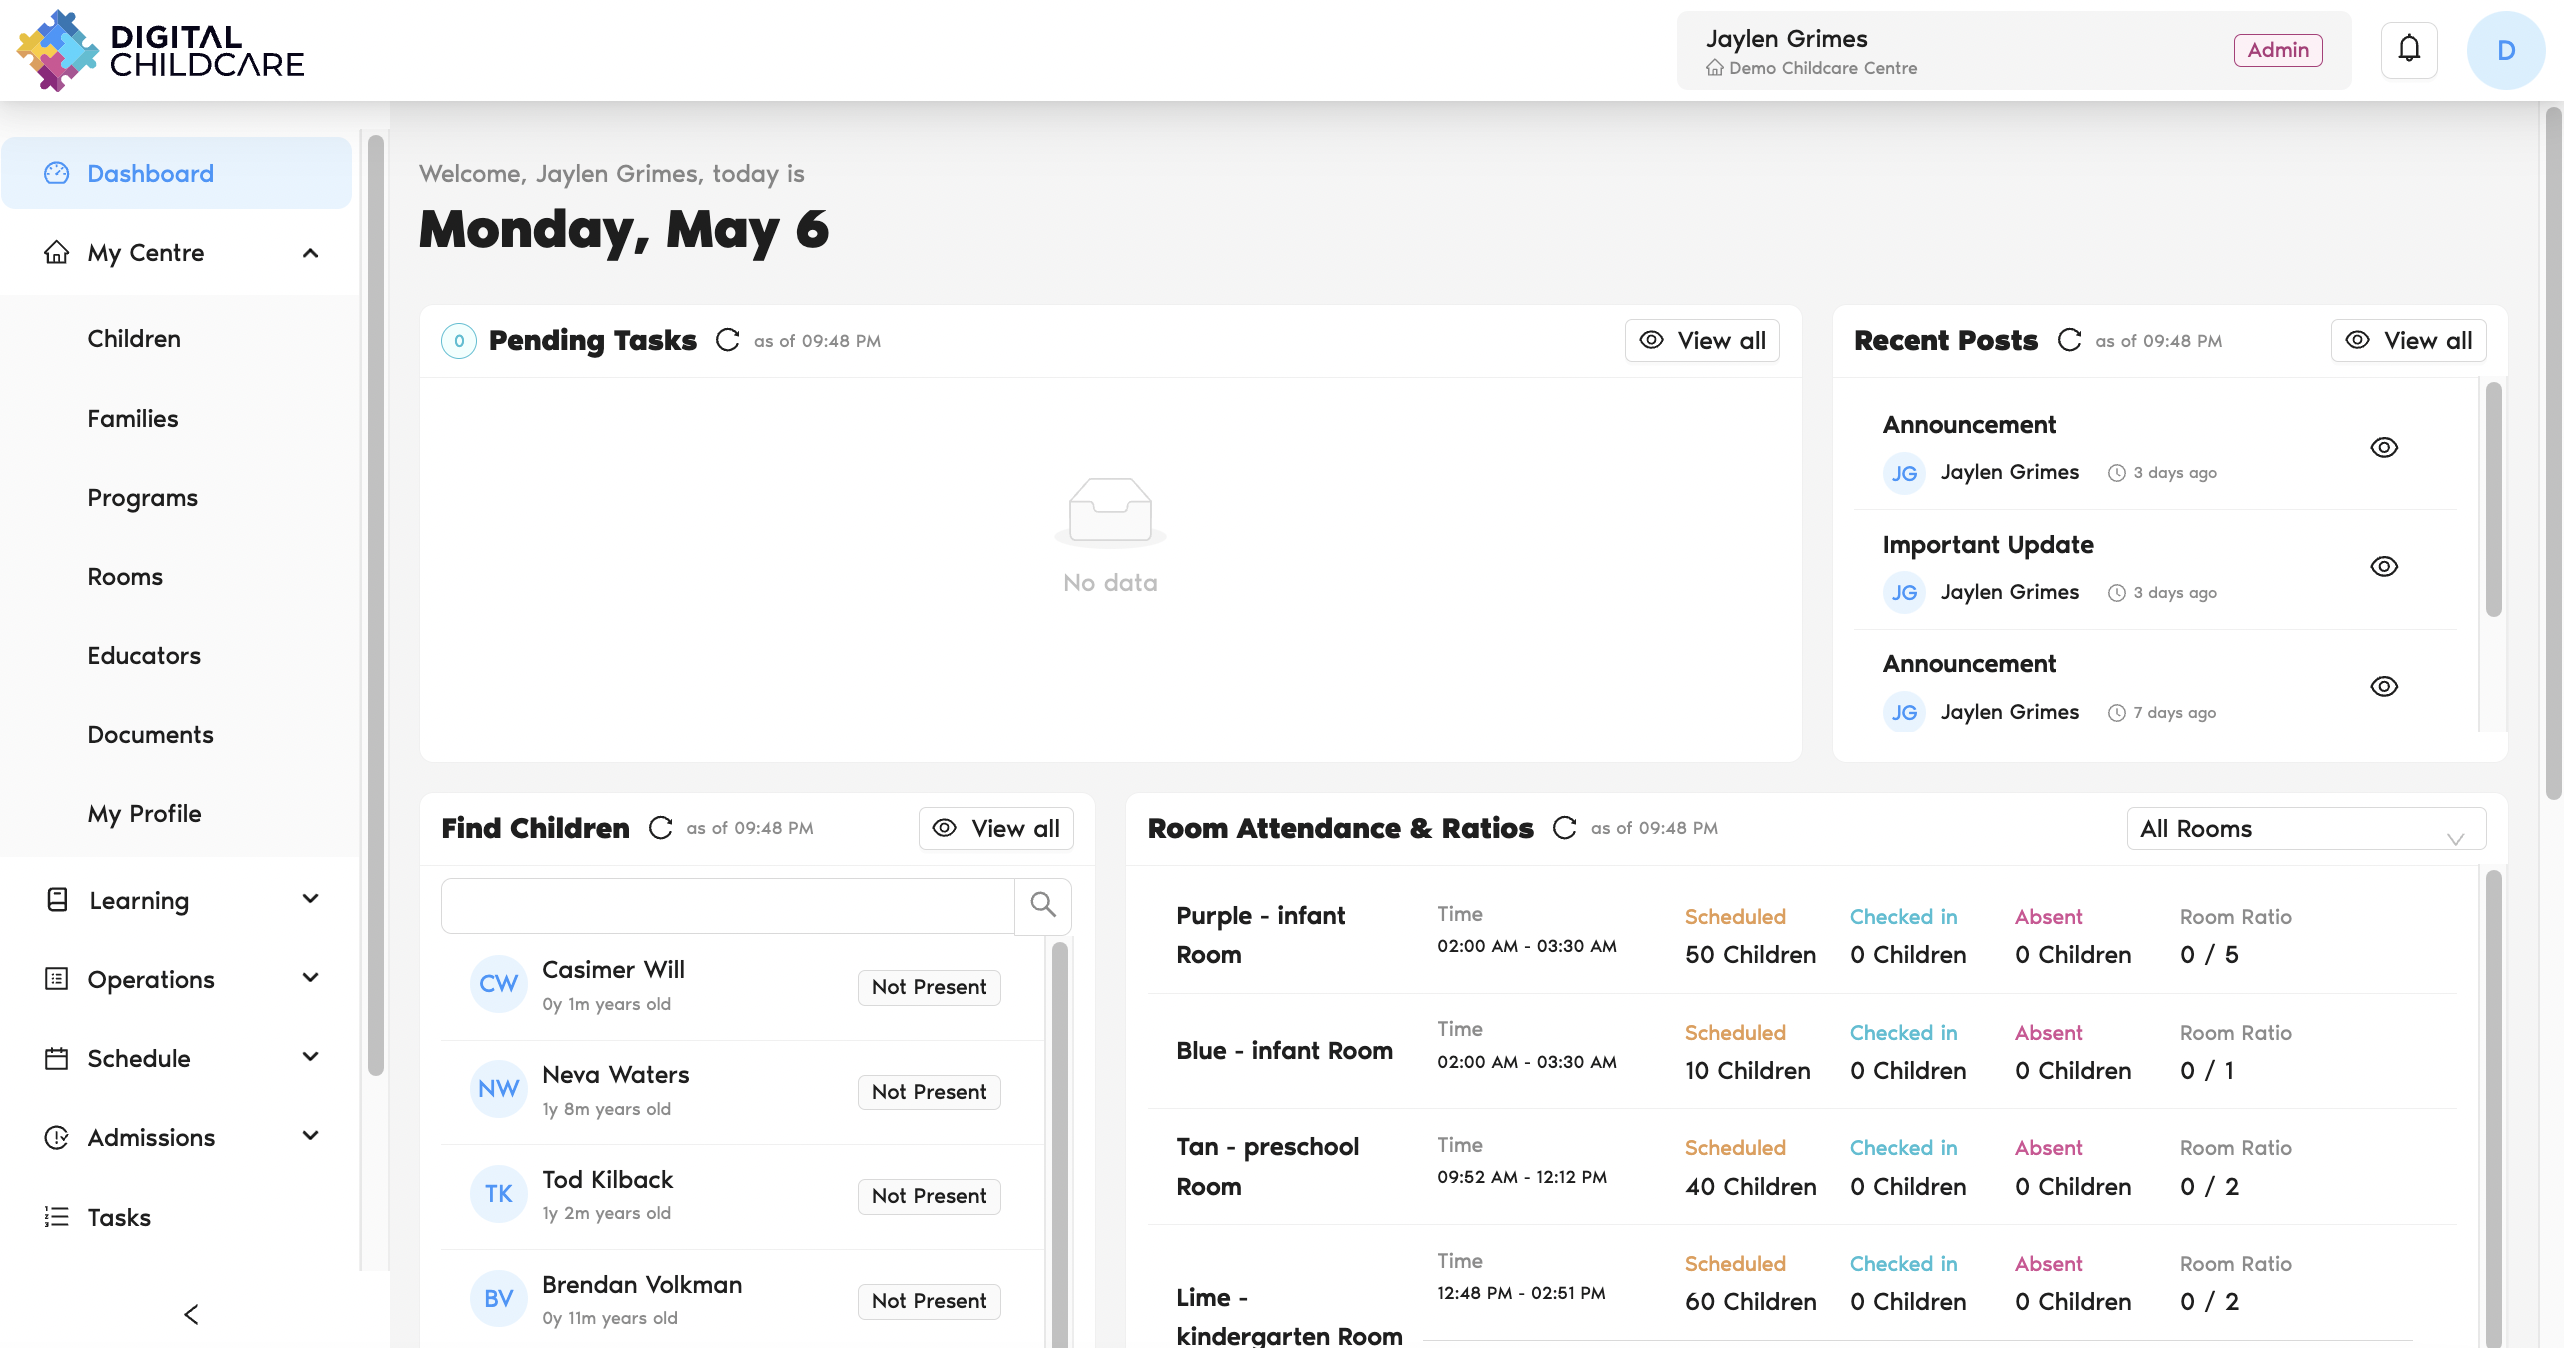
Task: Refresh the Find Children panel
Action: [660, 828]
